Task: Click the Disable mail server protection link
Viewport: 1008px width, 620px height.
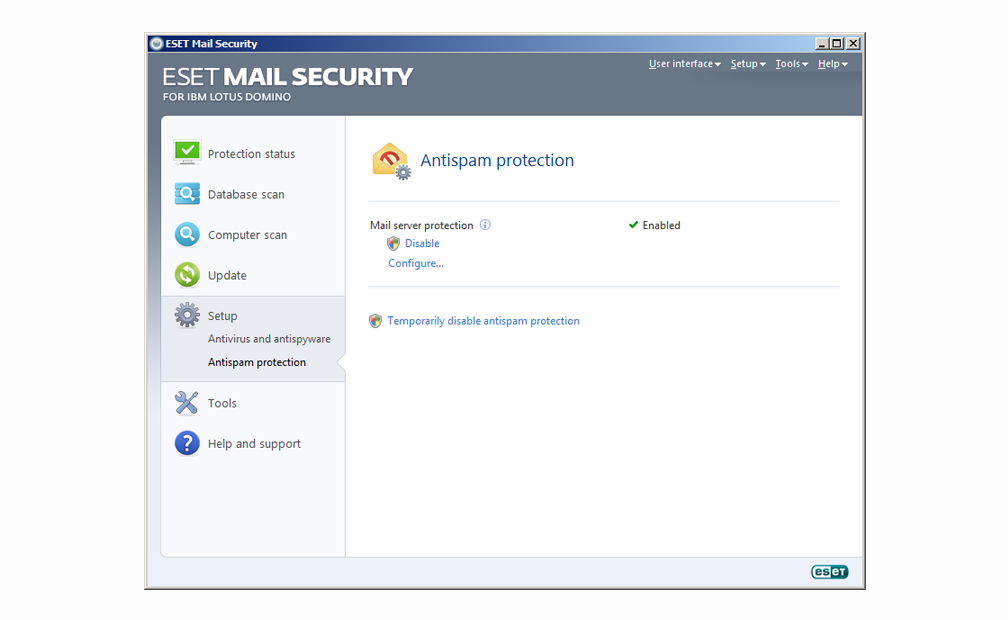Action: pyautogui.click(x=422, y=243)
